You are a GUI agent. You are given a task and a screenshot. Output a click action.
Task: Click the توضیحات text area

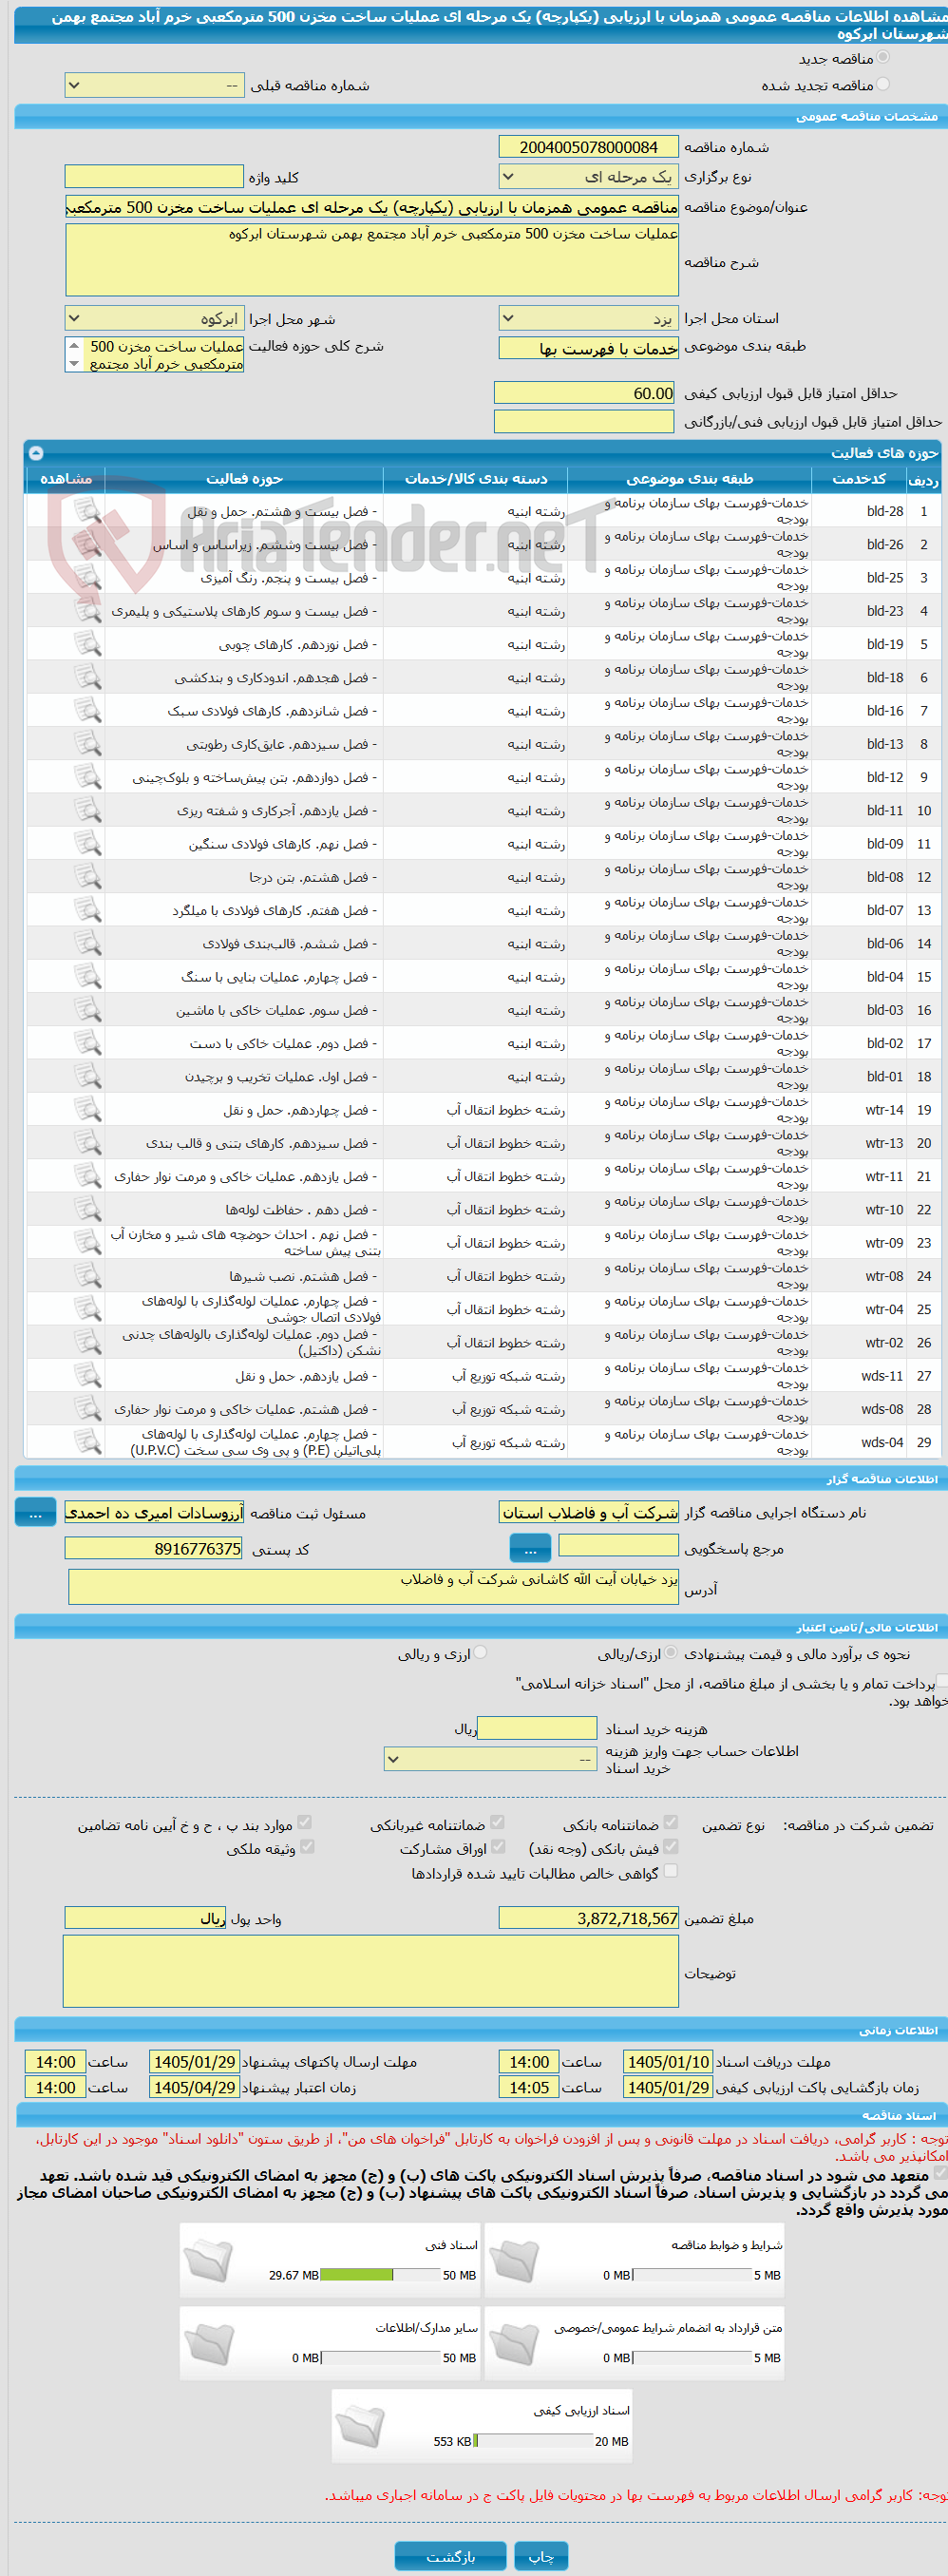click(371, 1971)
